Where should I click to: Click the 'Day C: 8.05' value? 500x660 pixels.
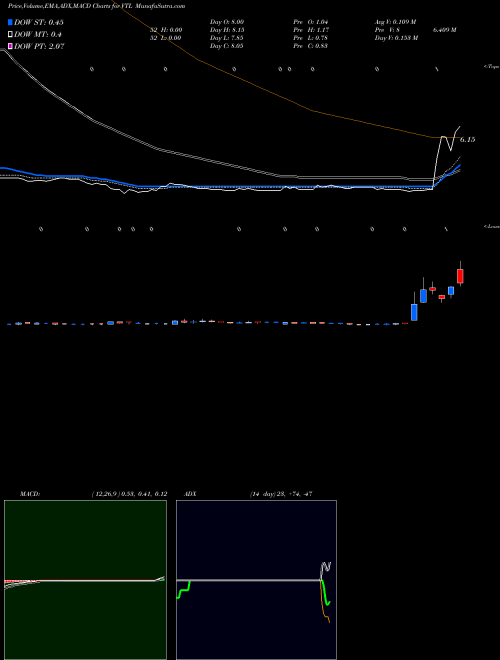[226, 46]
